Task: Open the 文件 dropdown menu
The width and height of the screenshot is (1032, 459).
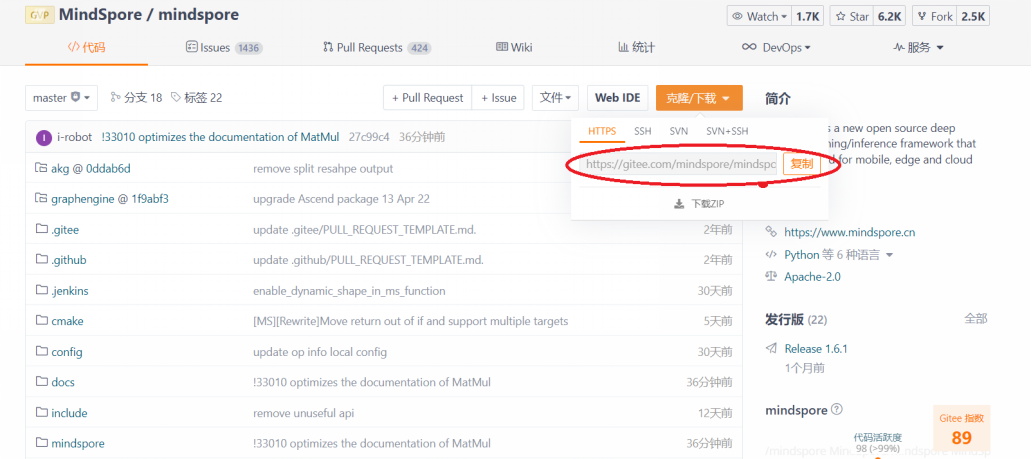Action: coord(556,97)
